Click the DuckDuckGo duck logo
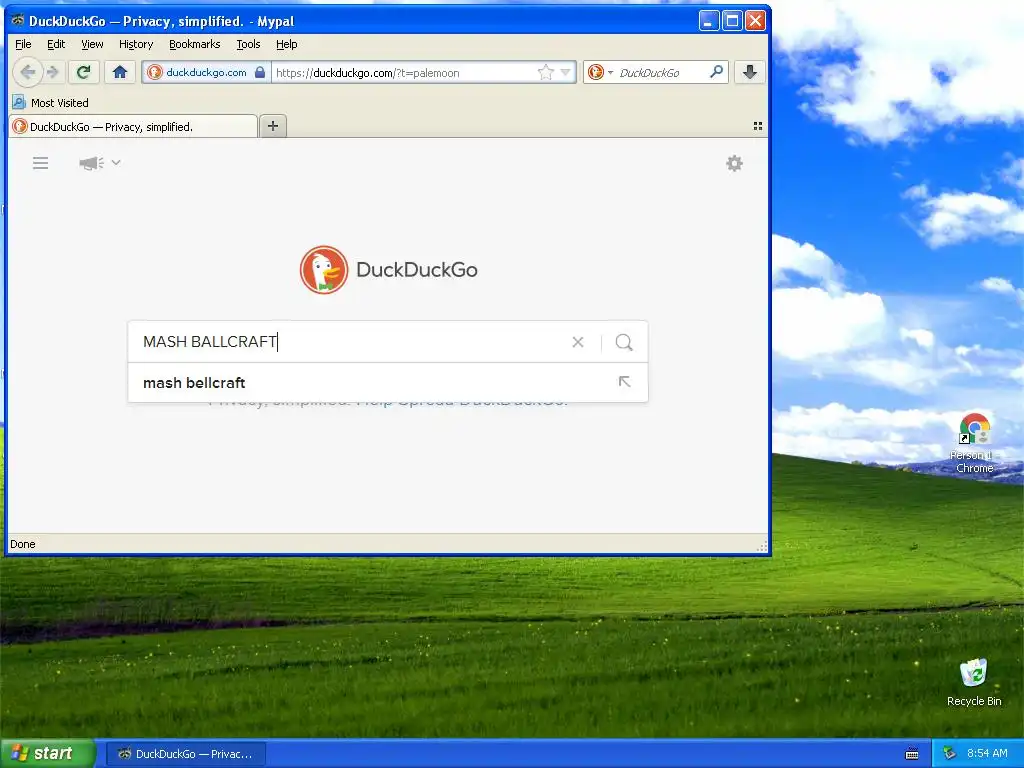Viewport: 1024px width, 768px height. pyautogui.click(x=324, y=270)
